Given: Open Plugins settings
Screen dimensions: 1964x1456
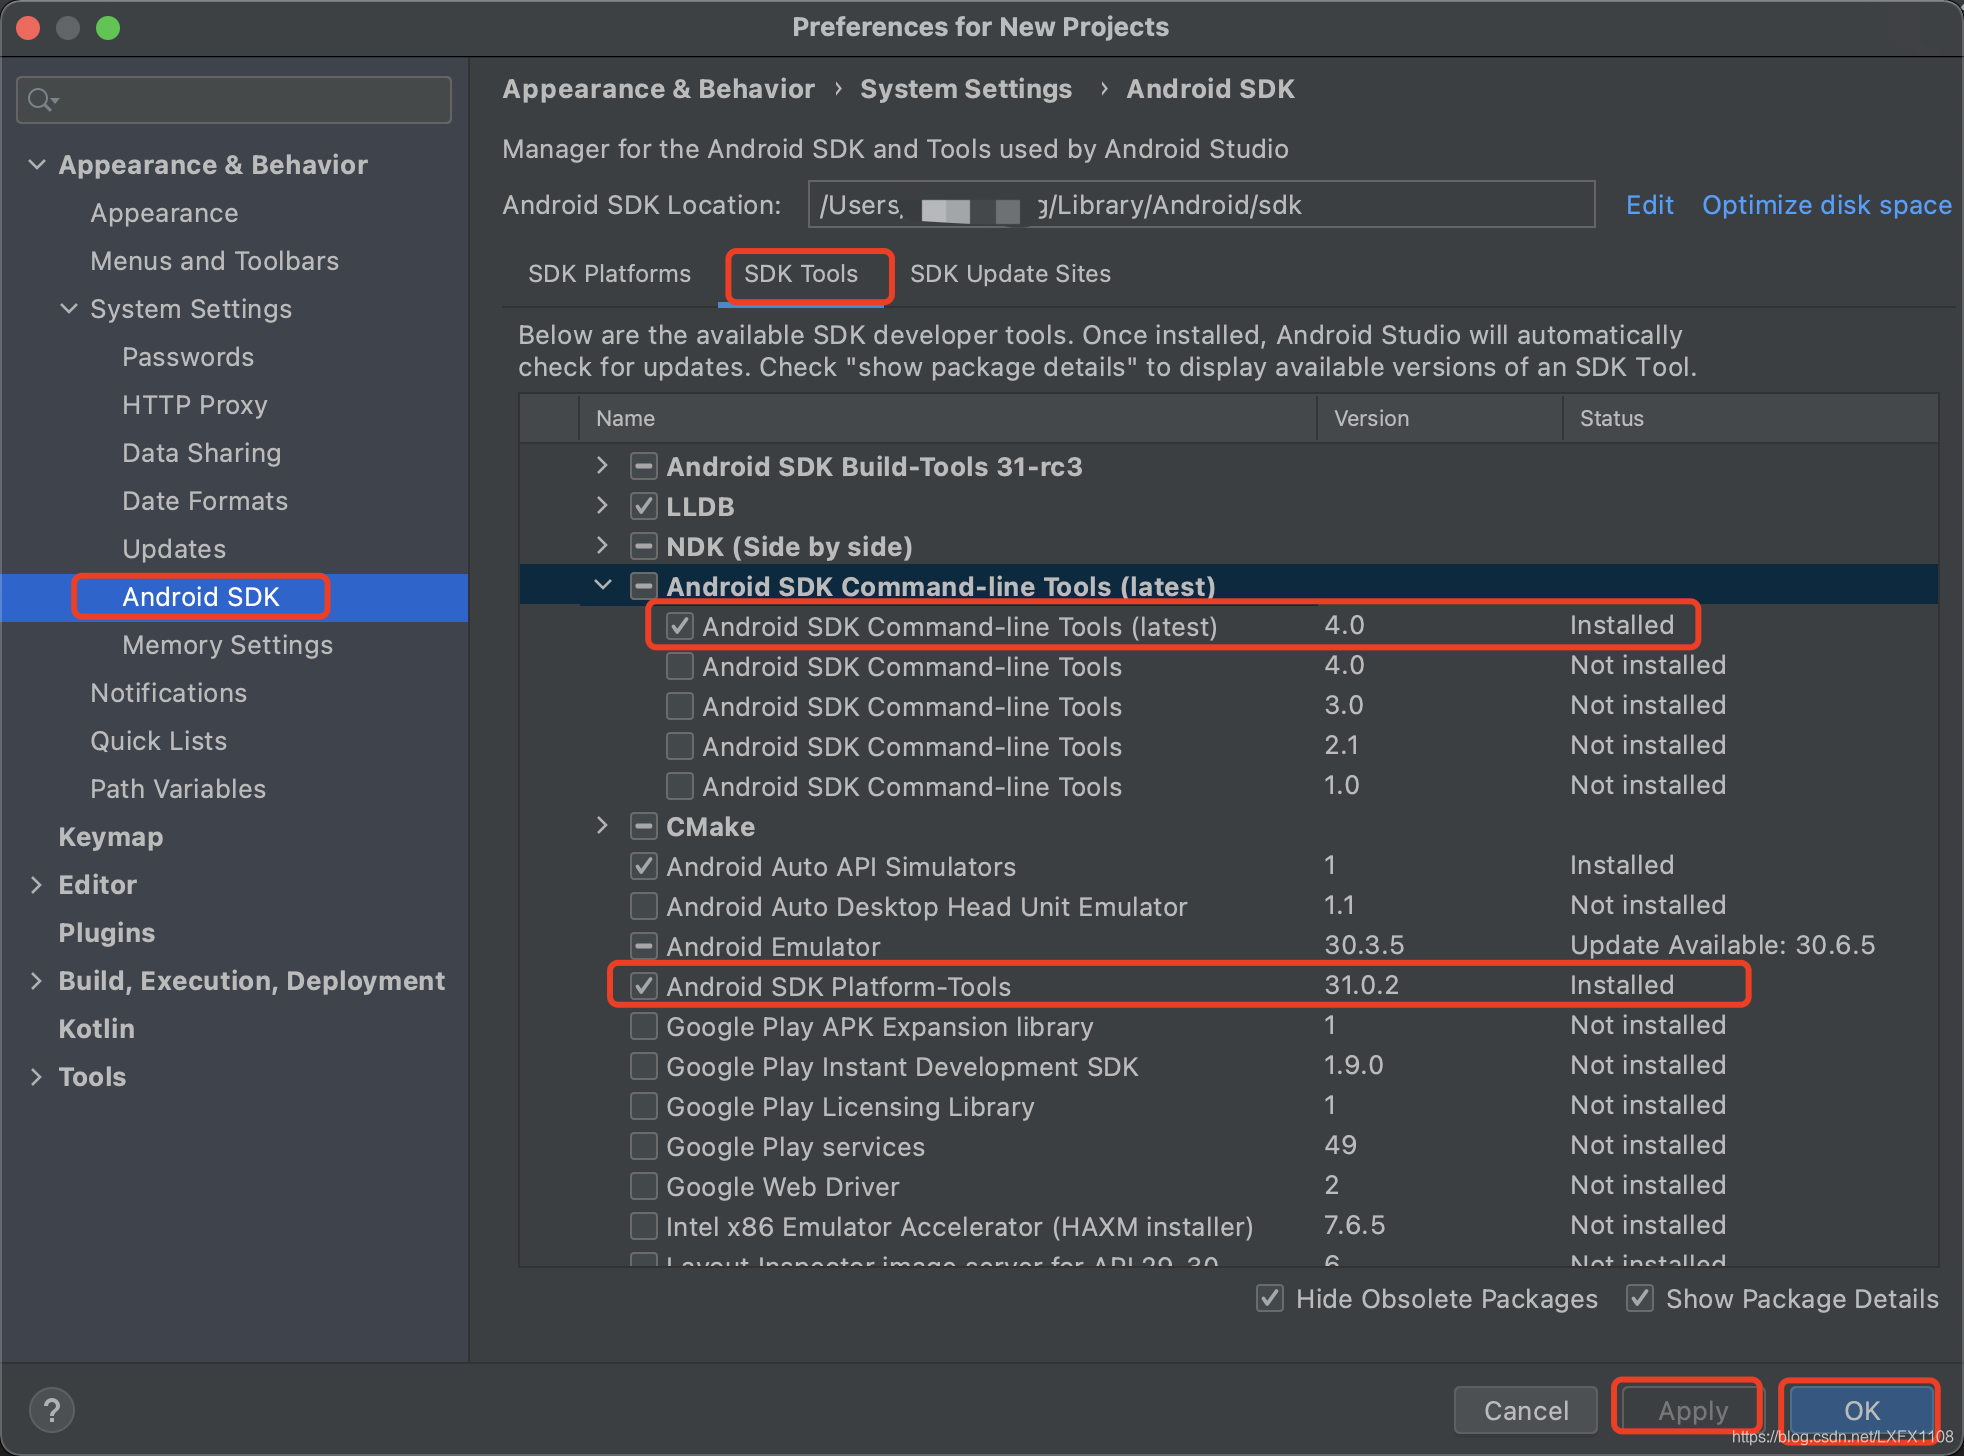Looking at the screenshot, I should click(106, 933).
